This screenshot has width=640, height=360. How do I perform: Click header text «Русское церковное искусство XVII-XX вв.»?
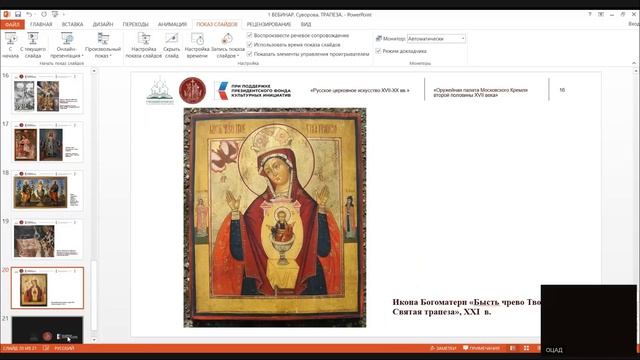[x=360, y=90]
